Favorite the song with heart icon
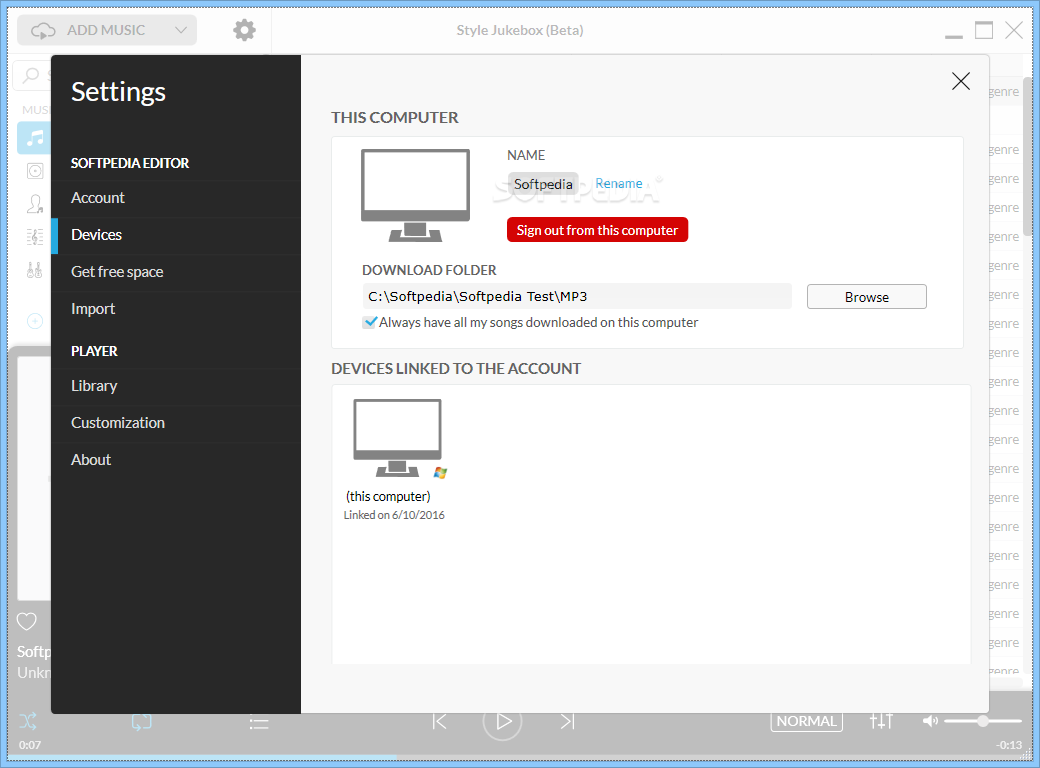This screenshot has width=1040, height=768. 27,621
